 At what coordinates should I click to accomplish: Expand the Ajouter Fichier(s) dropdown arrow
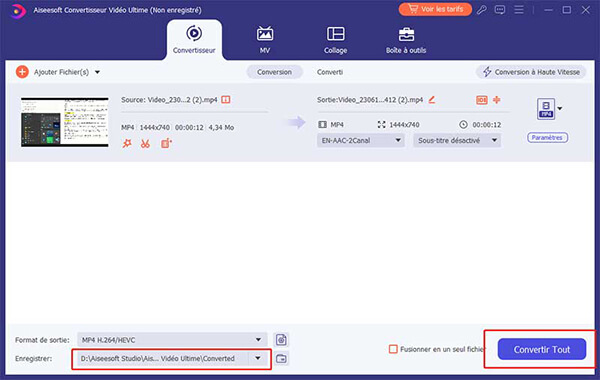(x=97, y=72)
